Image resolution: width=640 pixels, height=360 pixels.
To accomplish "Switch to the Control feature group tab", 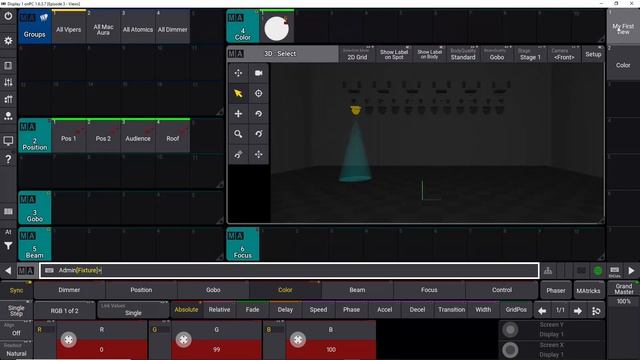I will coord(502,290).
